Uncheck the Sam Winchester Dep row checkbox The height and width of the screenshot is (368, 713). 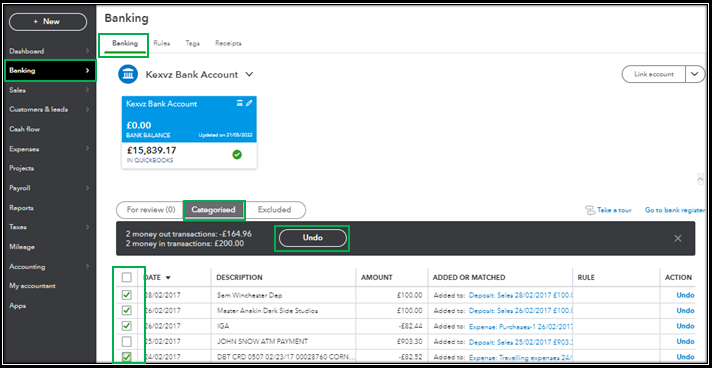click(x=127, y=295)
